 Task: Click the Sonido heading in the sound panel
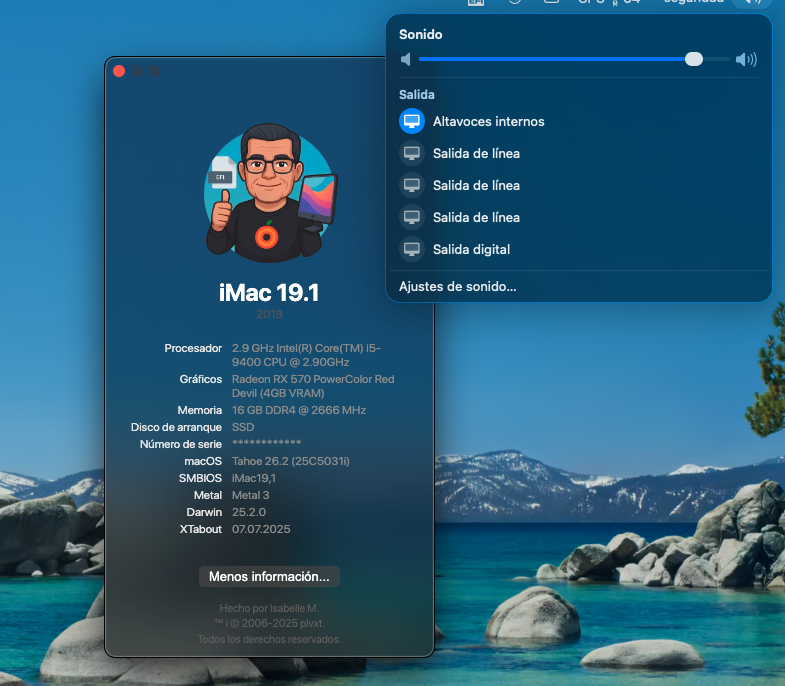421,35
